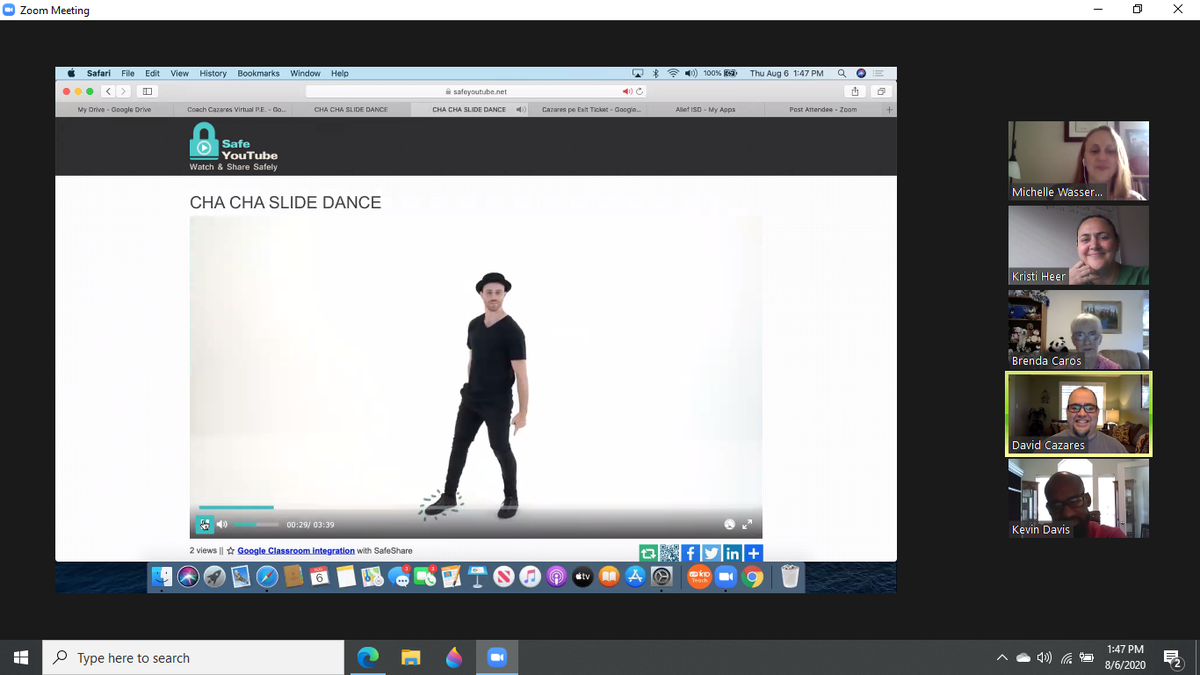Viewport: 1200px width, 675px height.
Task: Open FaceTime in the Mac dock
Action: click(425, 576)
